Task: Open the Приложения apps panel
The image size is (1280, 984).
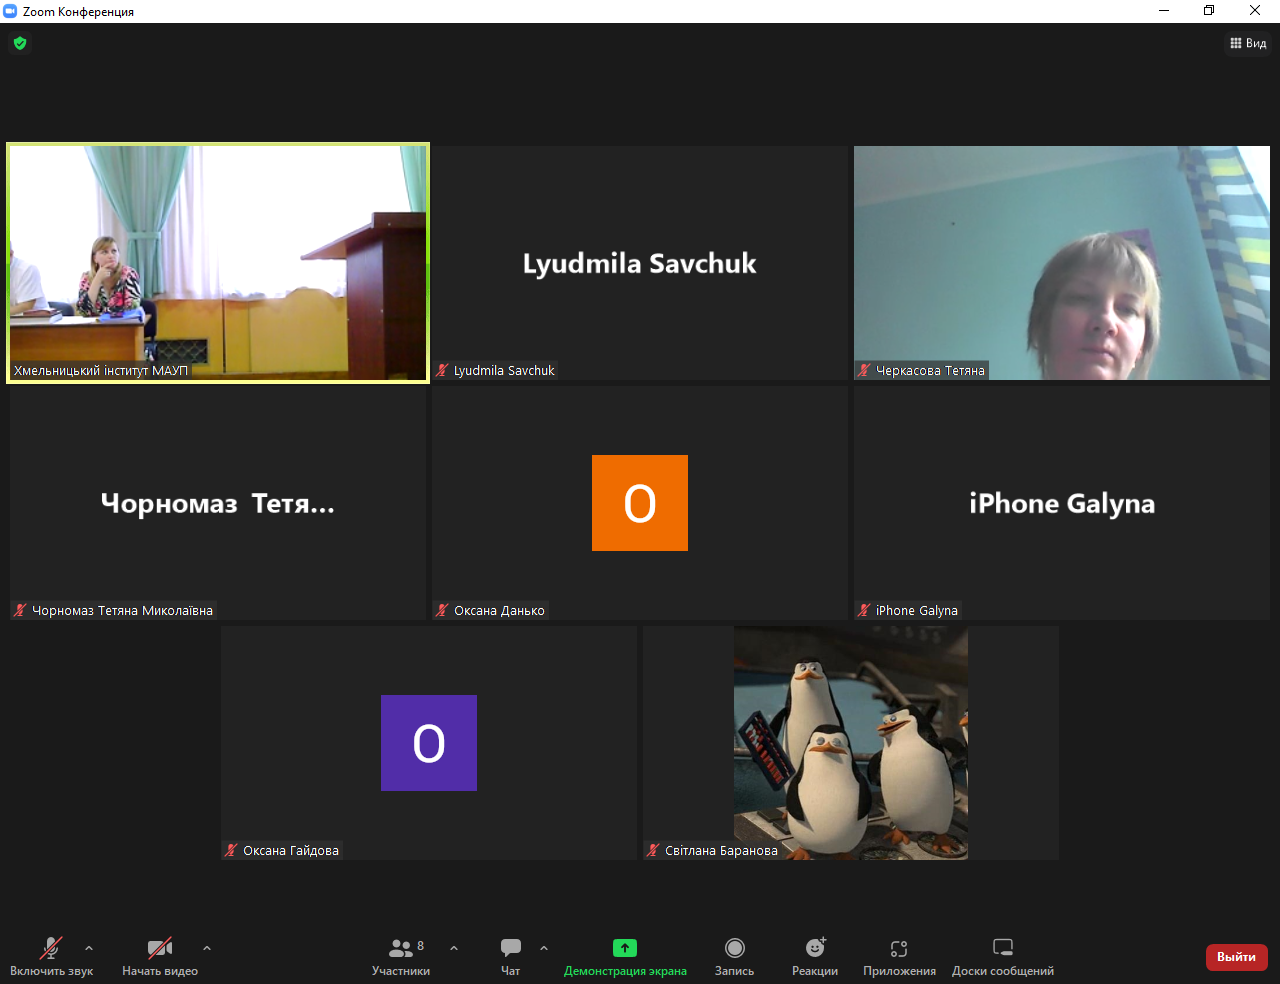Action: (899, 956)
